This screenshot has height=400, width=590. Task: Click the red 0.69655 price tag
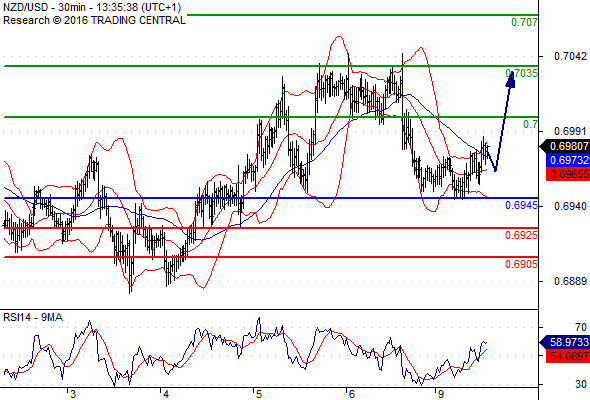(x=568, y=174)
